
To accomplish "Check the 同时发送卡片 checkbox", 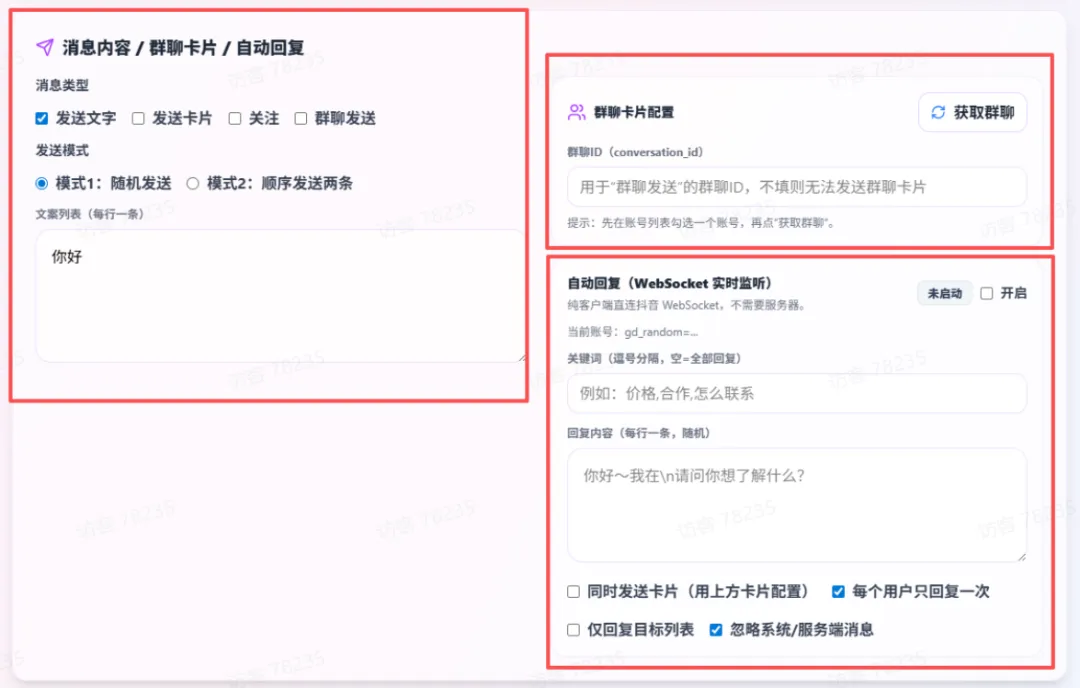I will (x=573, y=592).
